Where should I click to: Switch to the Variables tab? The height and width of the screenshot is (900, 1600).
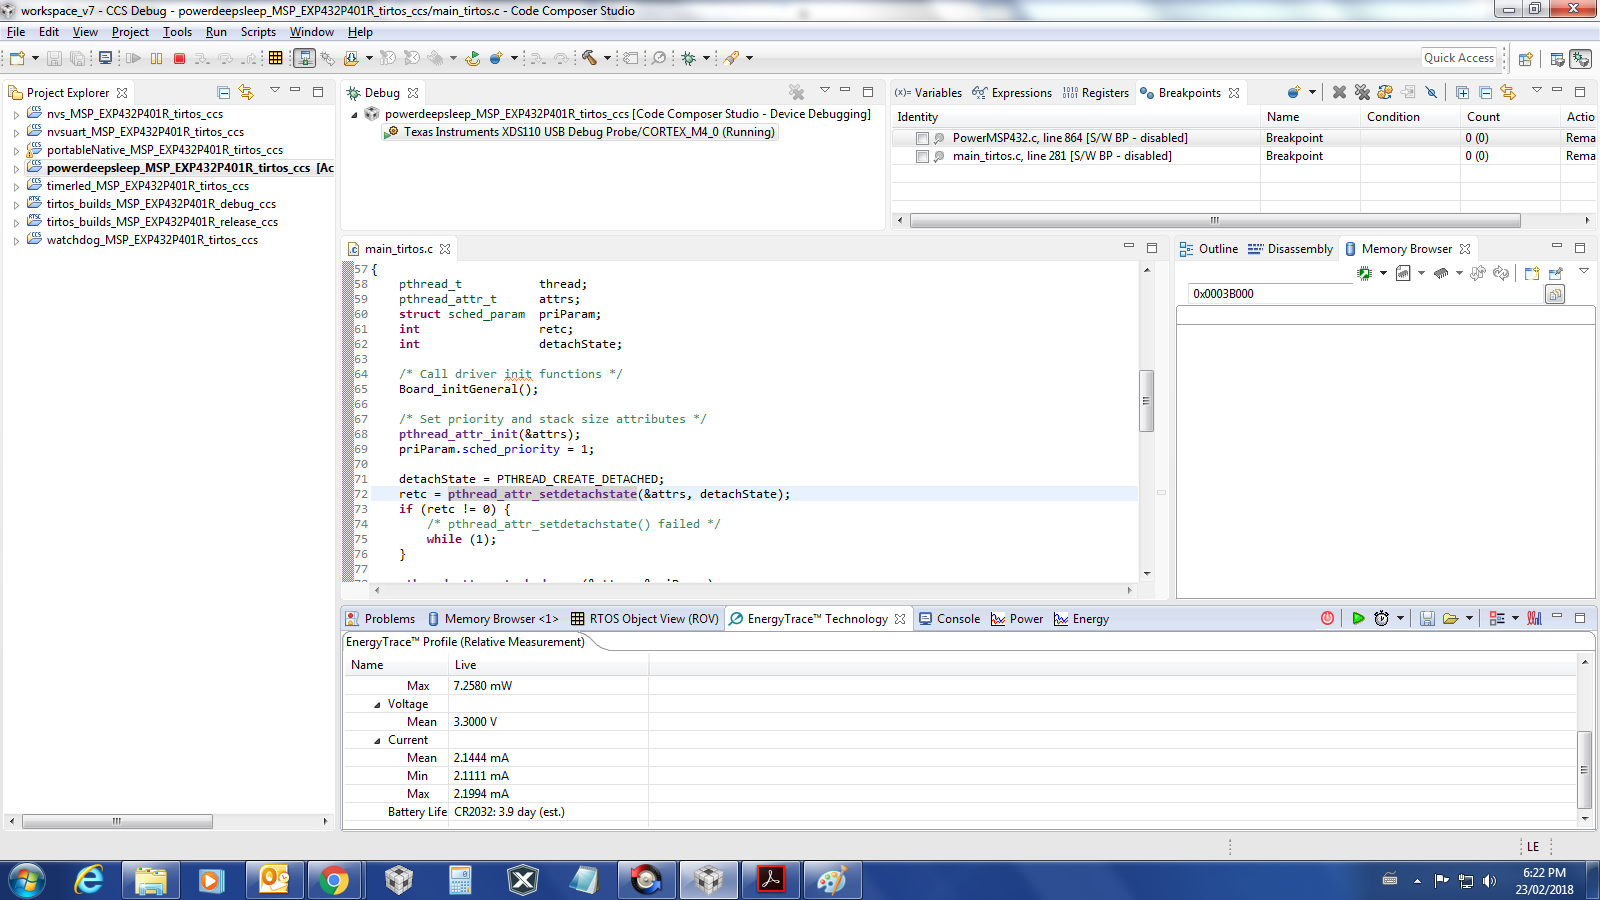[928, 93]
